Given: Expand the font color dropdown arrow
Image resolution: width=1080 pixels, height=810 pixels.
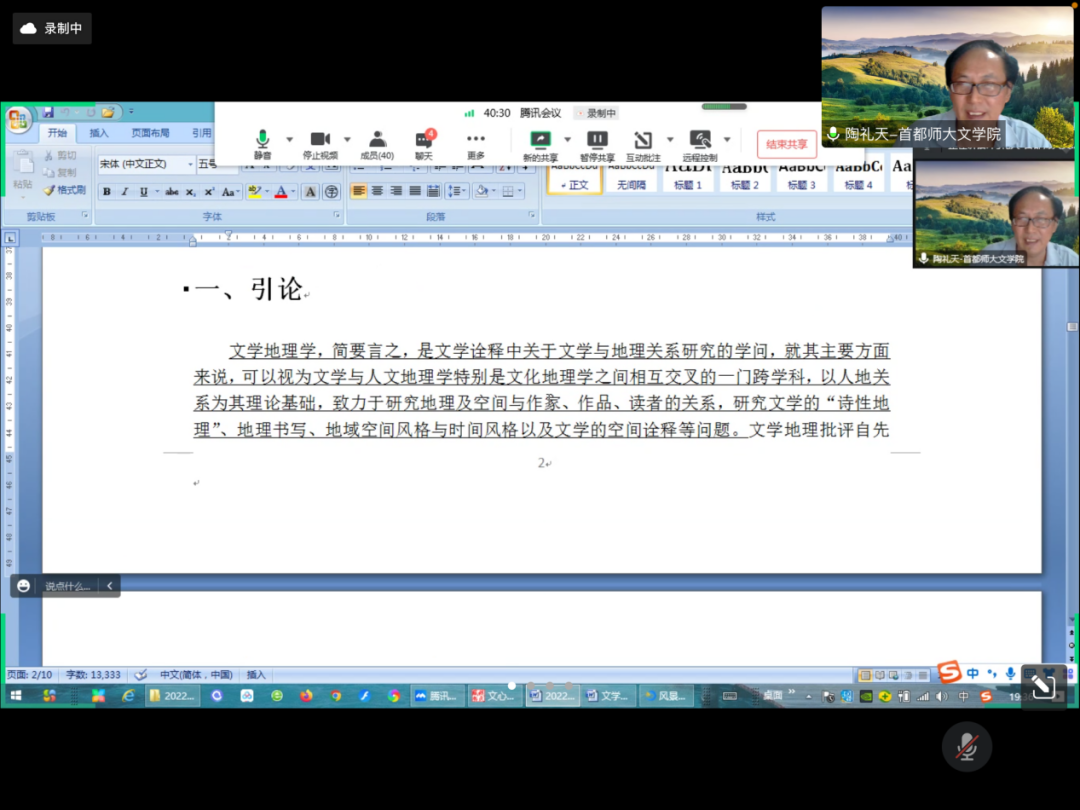Looking at the screenshot, I should (x=294, y=192).
